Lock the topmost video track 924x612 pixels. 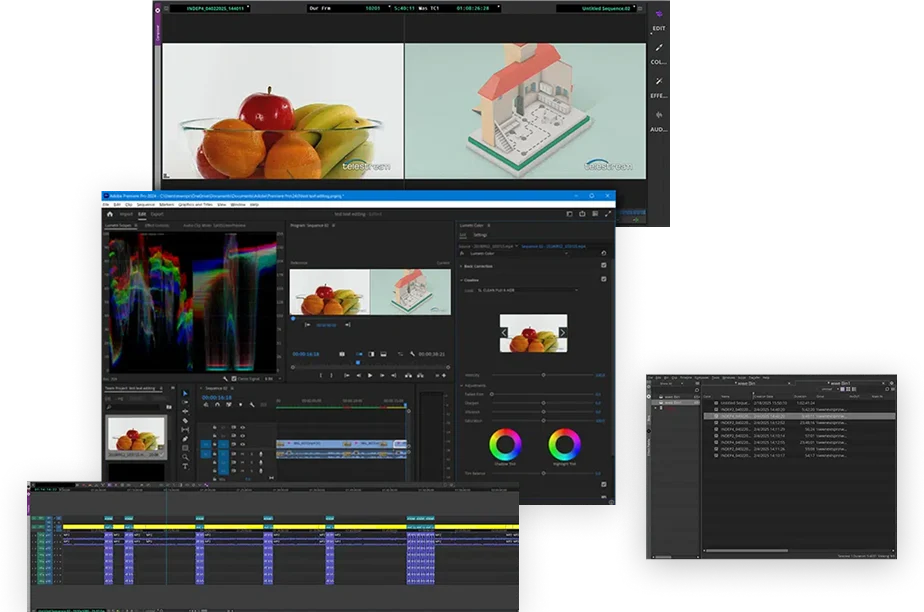[214, 428]
